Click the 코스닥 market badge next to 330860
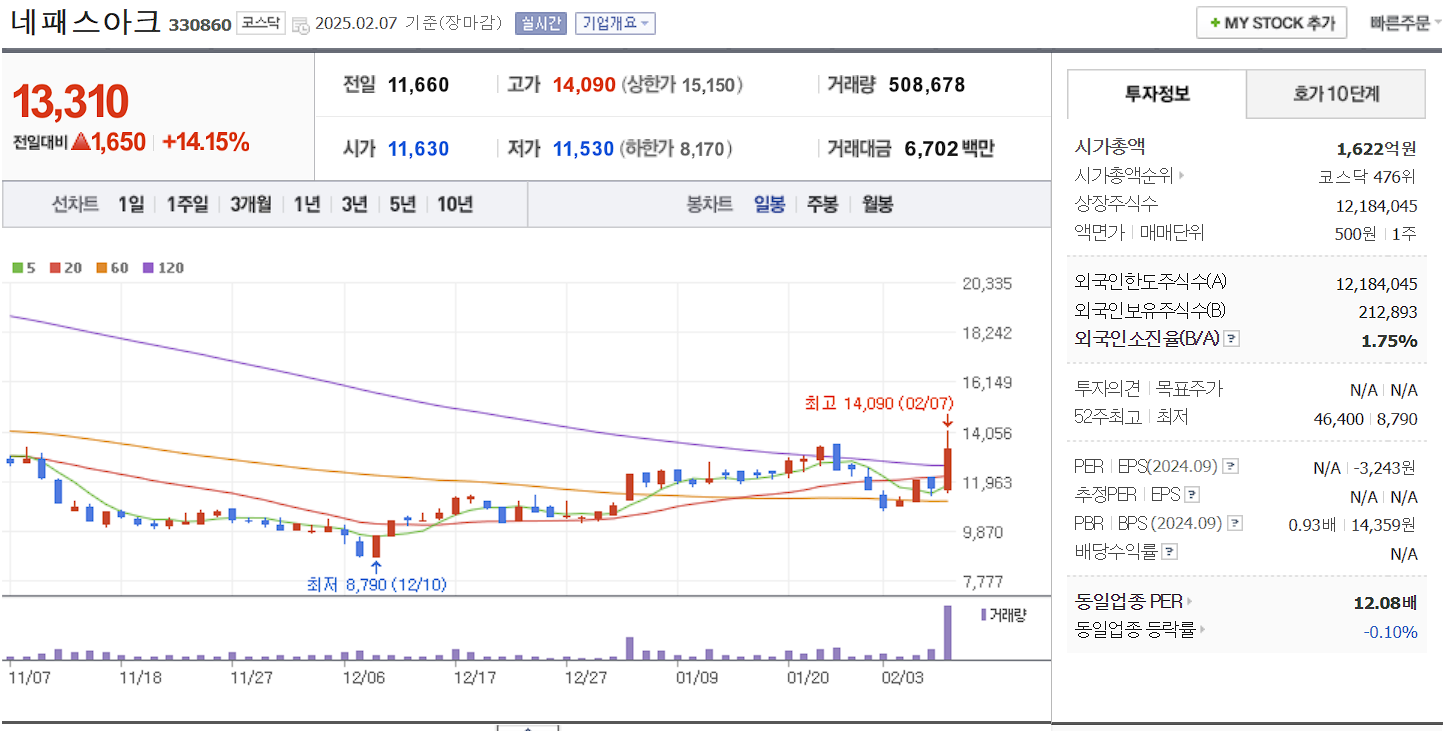1445x731 pixels. click(x=260, y=22)
